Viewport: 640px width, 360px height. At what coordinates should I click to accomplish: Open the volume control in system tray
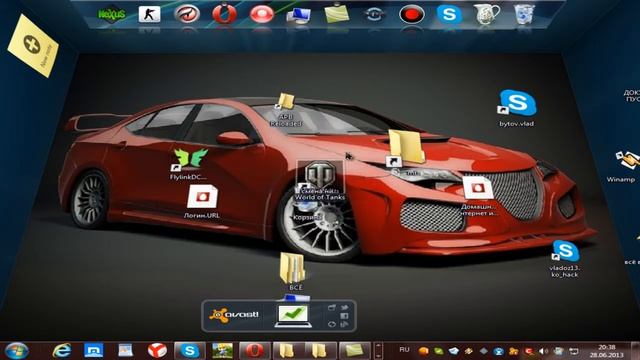[543, 351]
